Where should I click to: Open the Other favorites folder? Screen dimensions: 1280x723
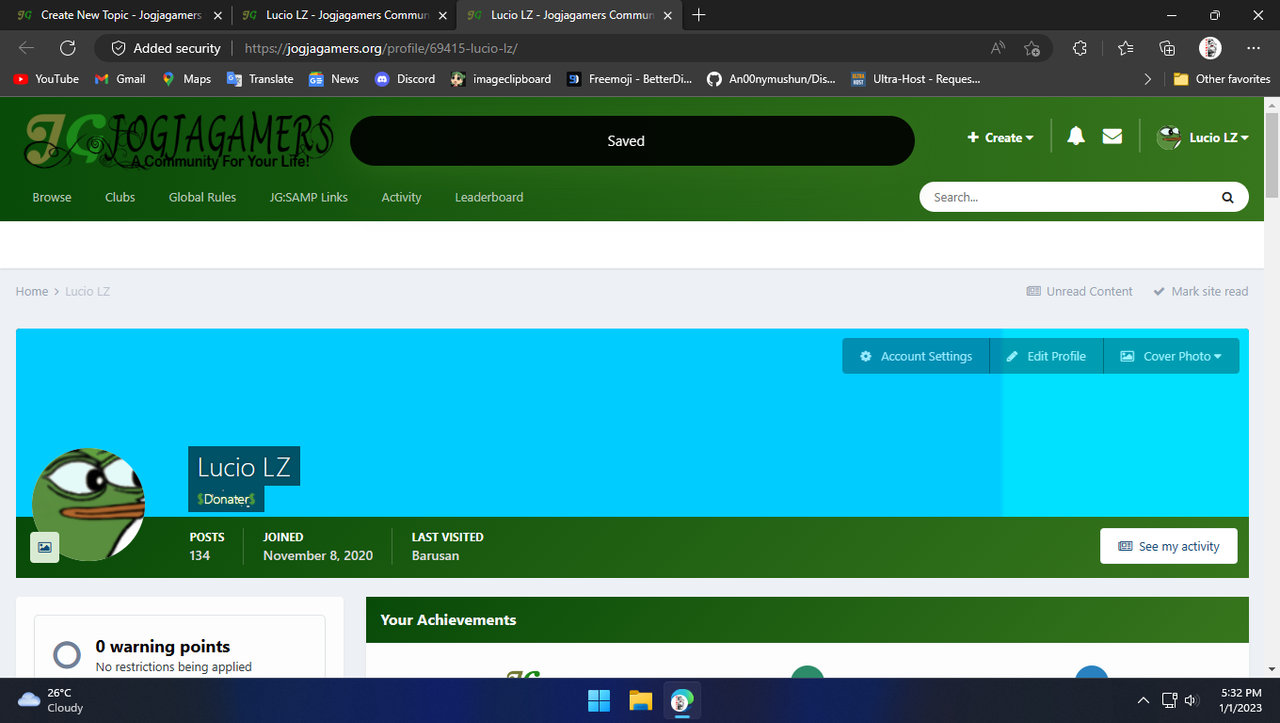1221,79
